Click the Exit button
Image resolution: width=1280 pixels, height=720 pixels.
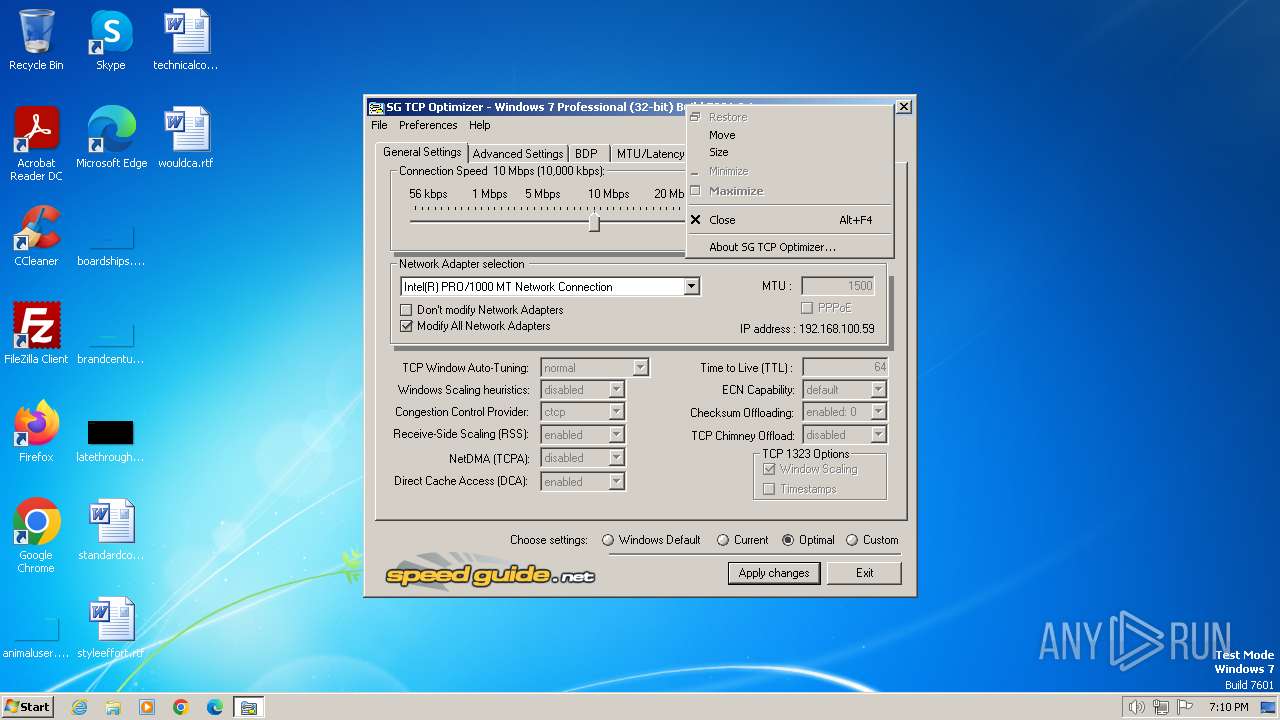point(864,573)
